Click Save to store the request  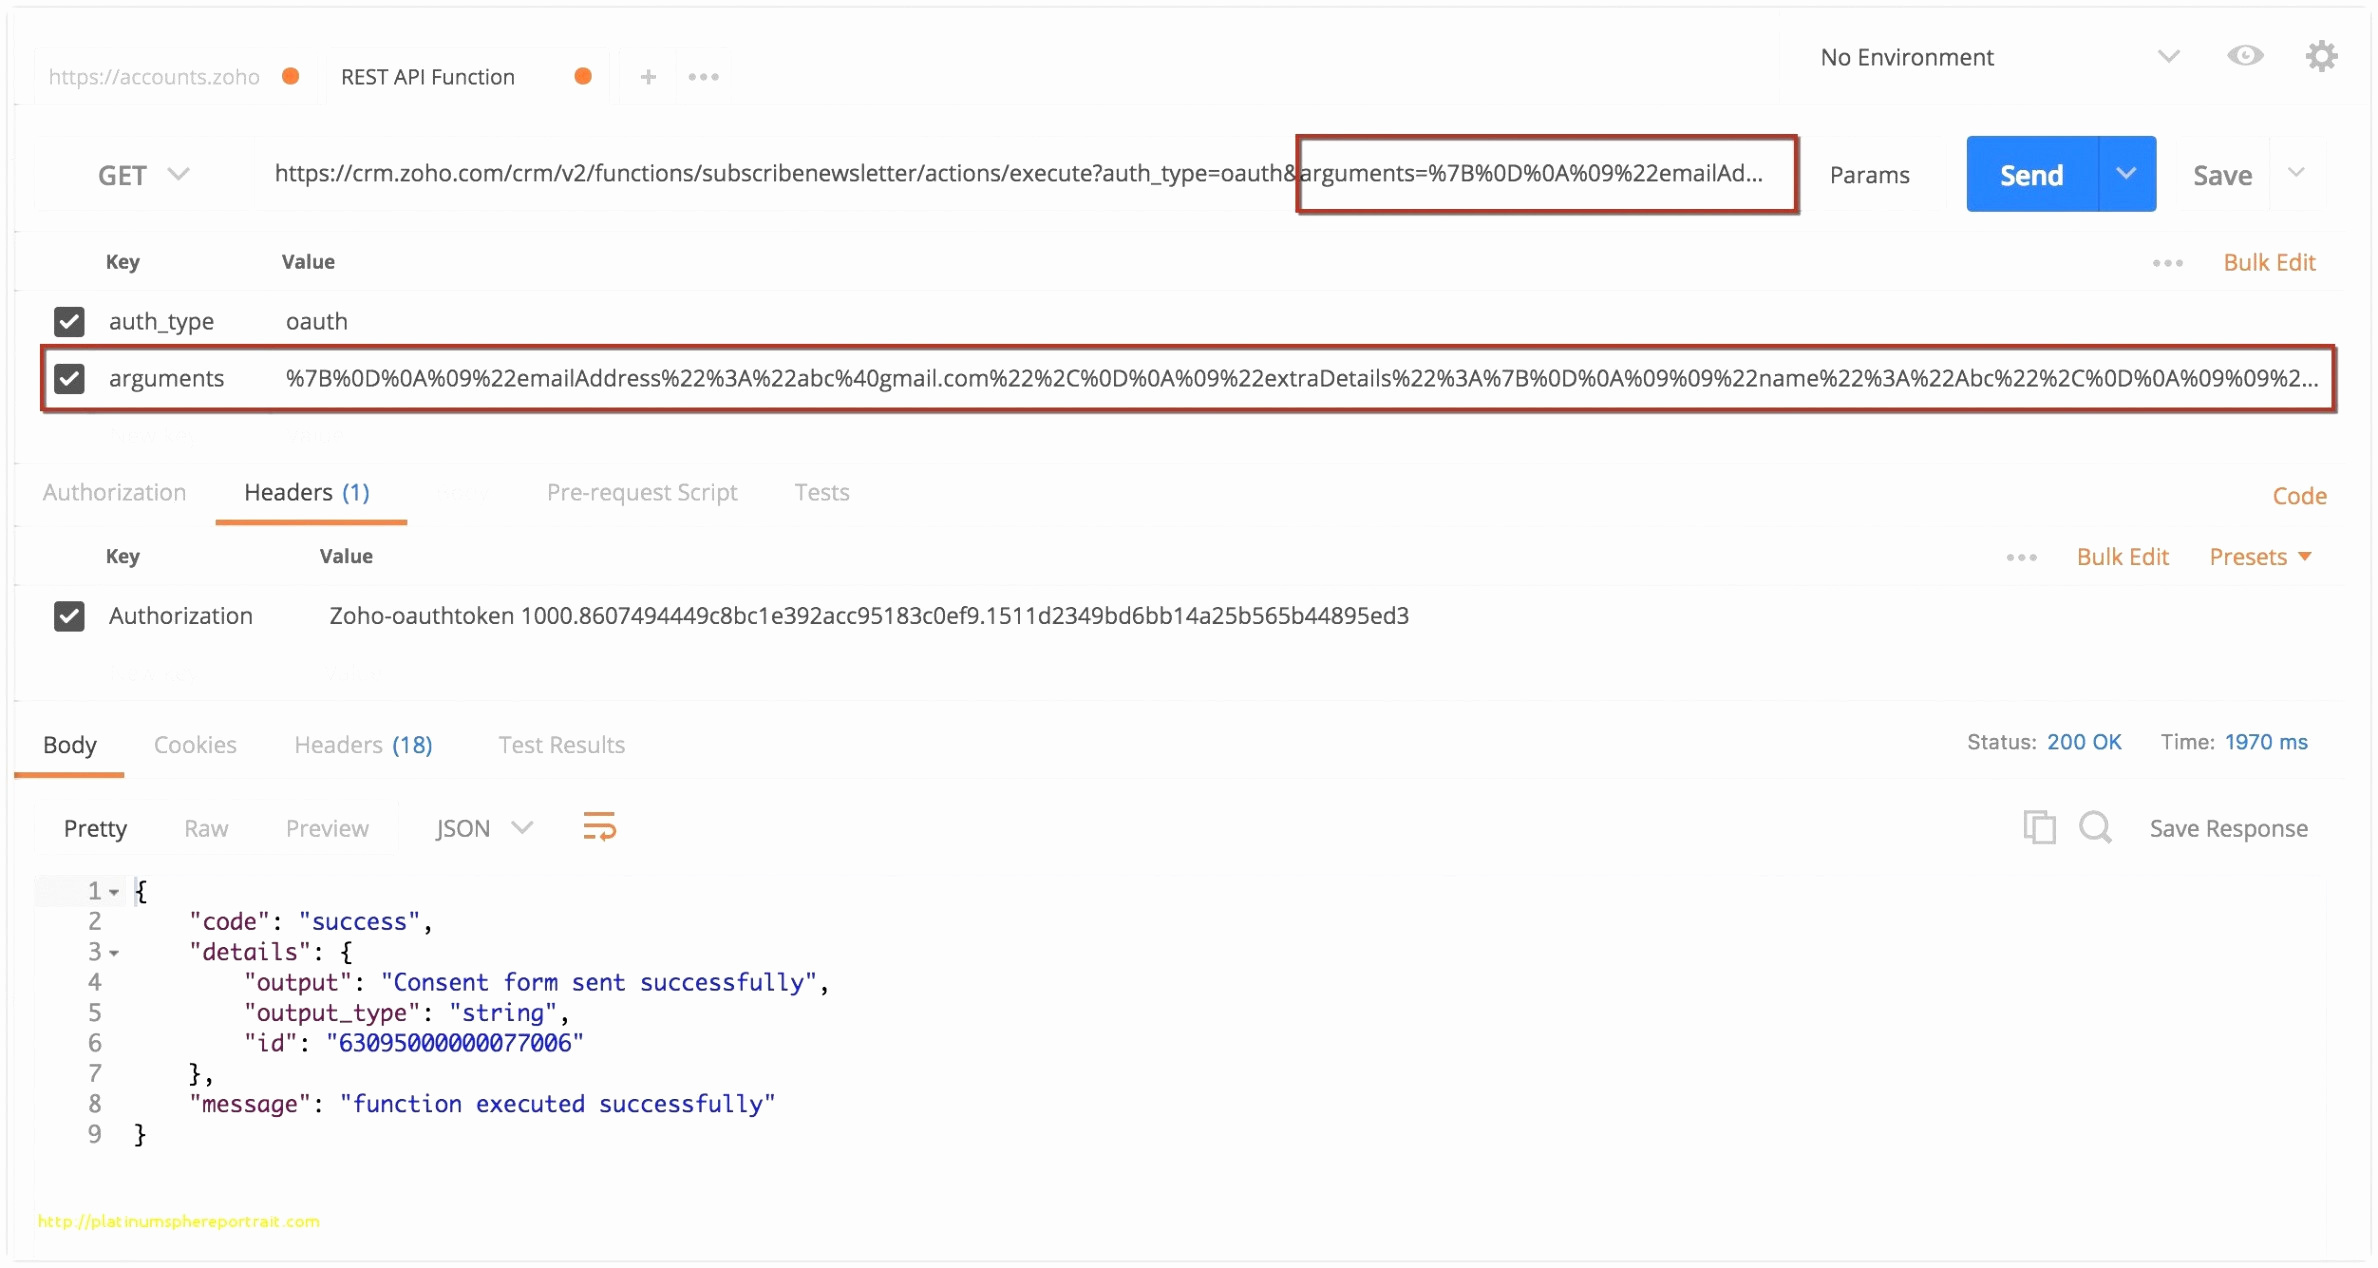pos(2222,173)
